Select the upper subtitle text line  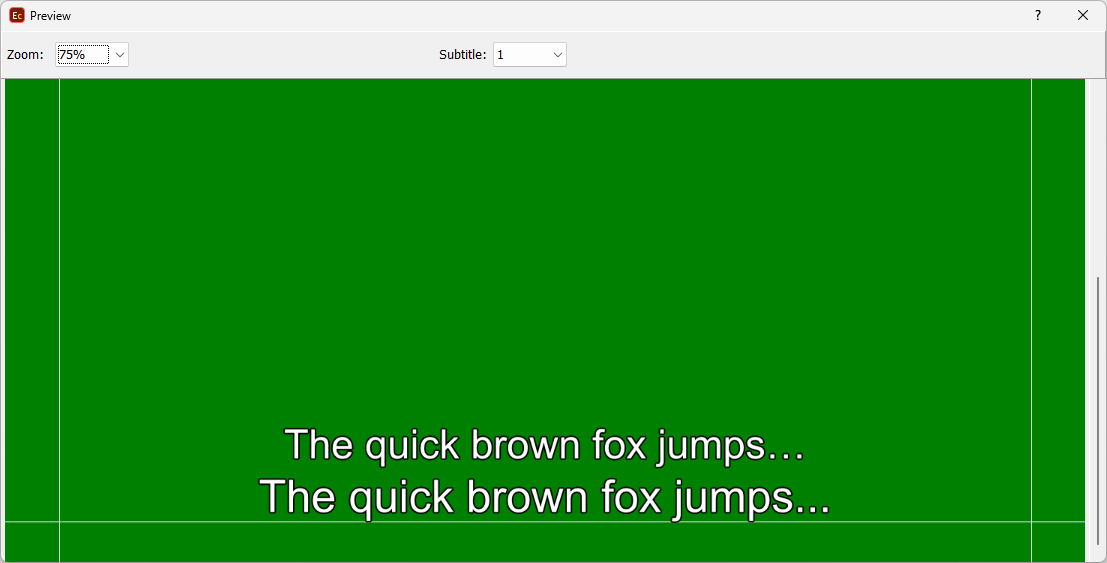544,445
